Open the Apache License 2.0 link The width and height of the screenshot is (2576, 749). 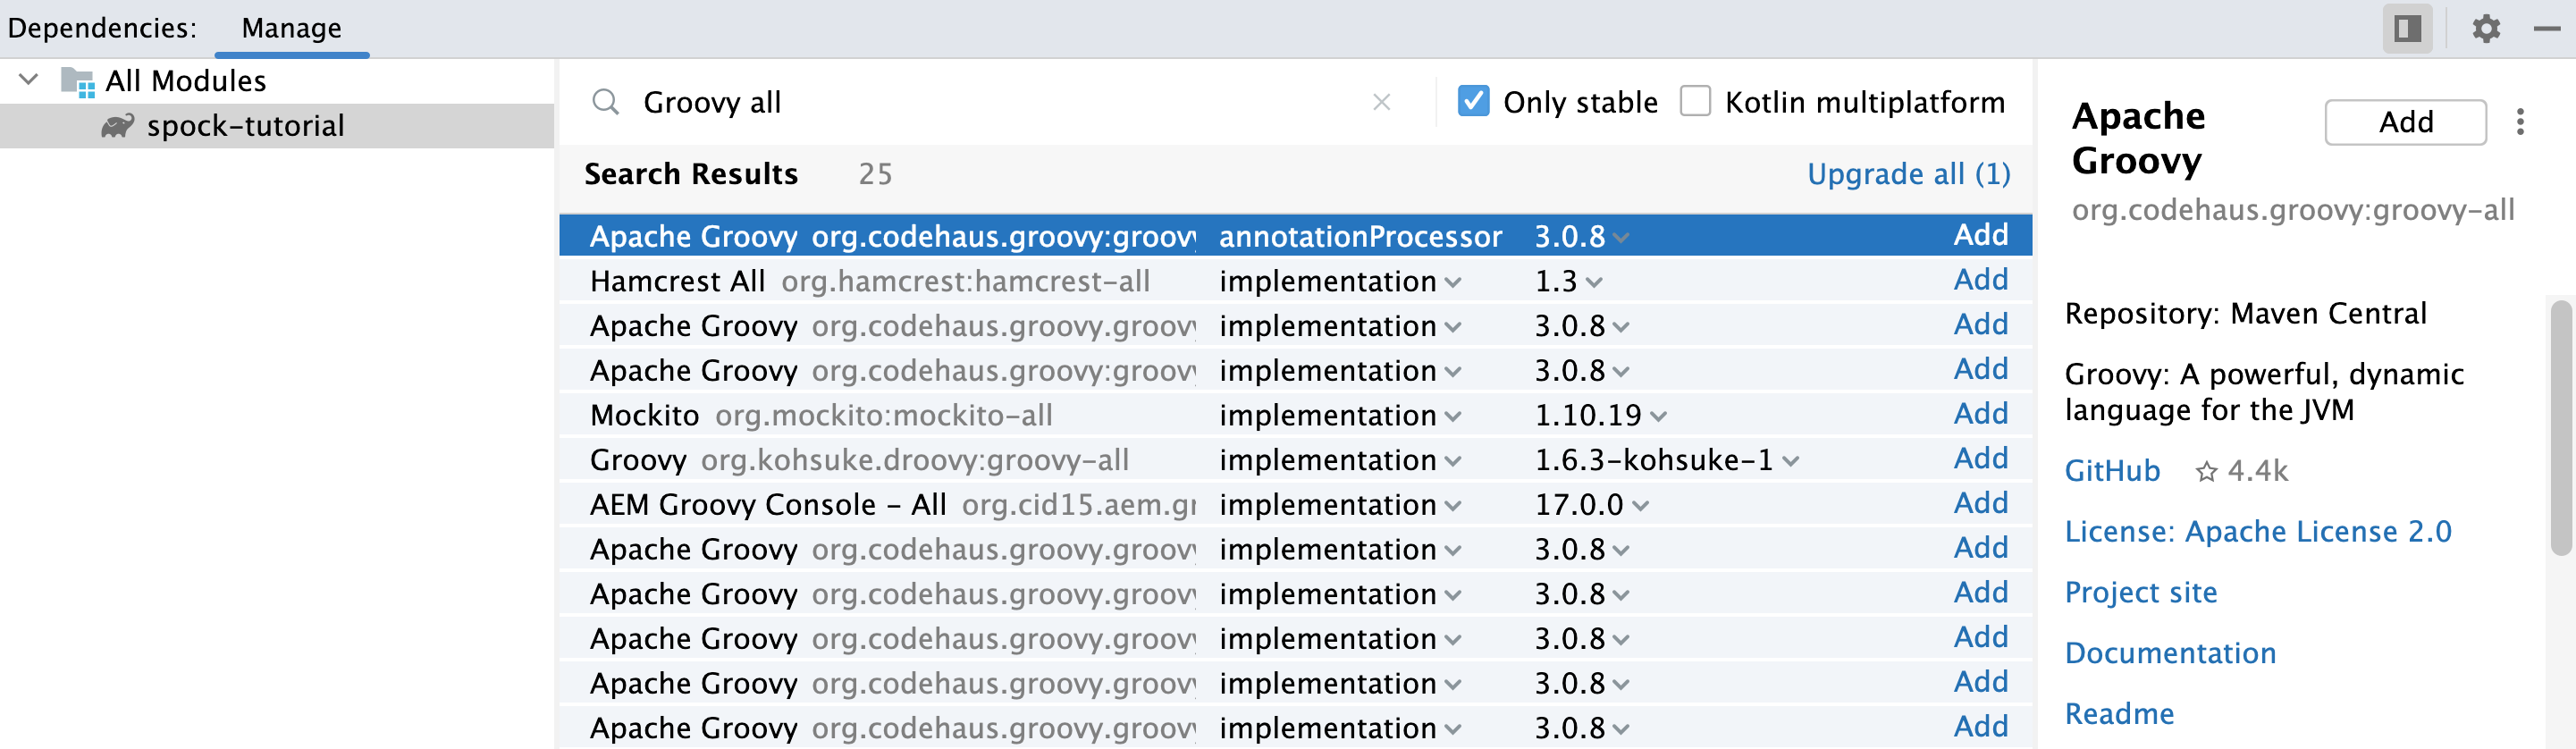coord(2258,532)
